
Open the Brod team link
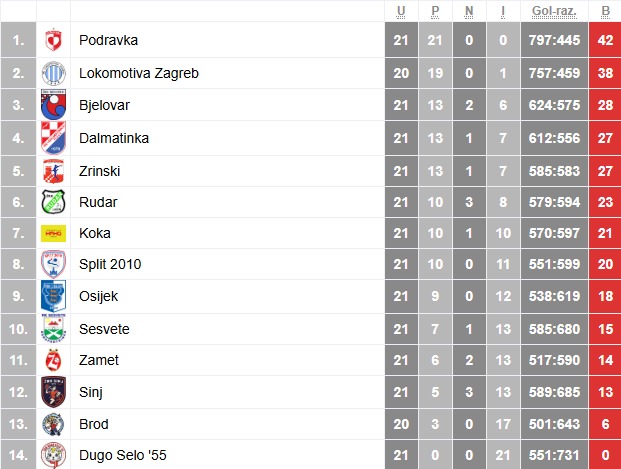point(94,425)
